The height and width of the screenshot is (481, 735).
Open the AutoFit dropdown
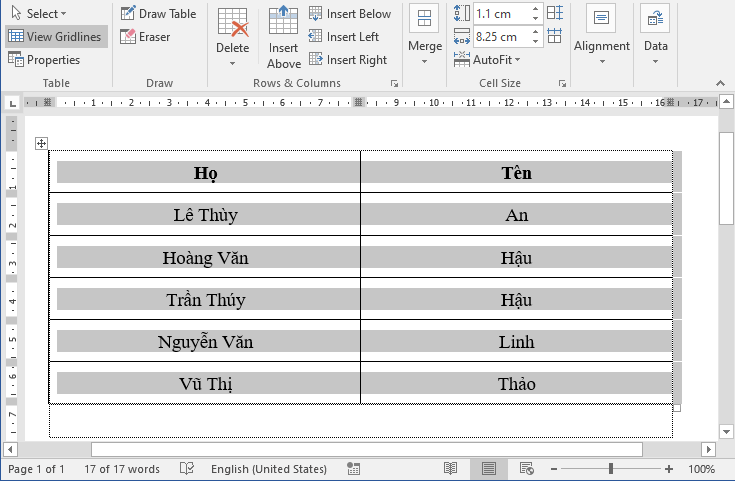488,60
